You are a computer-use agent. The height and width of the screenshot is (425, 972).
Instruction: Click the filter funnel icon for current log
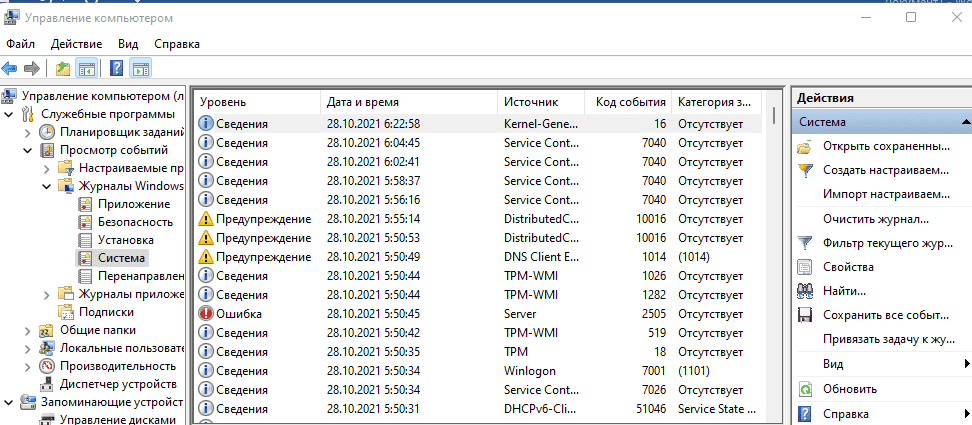tap(805, 243)
